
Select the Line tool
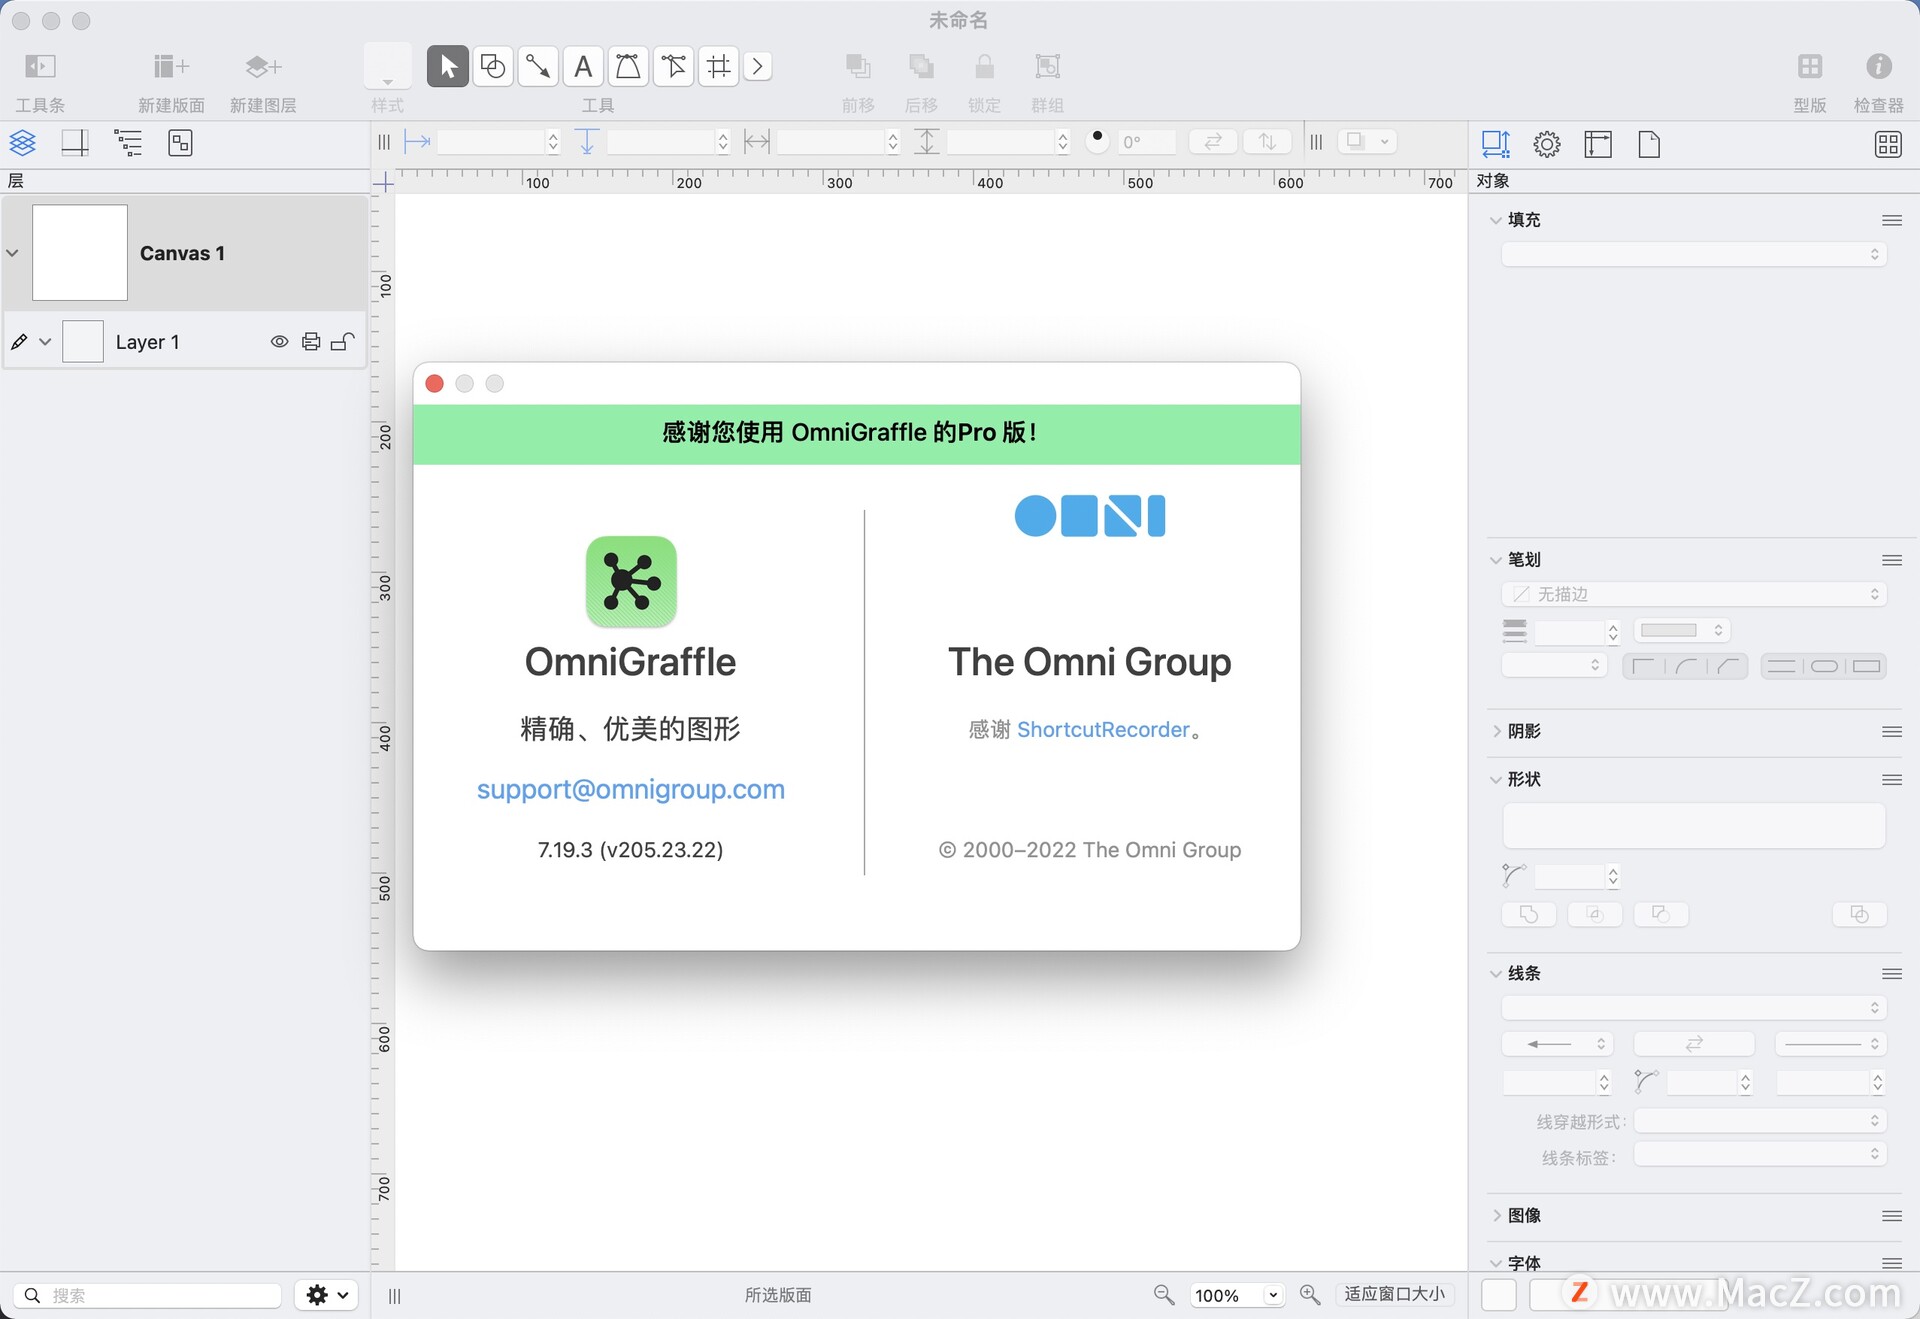[538, 66]
